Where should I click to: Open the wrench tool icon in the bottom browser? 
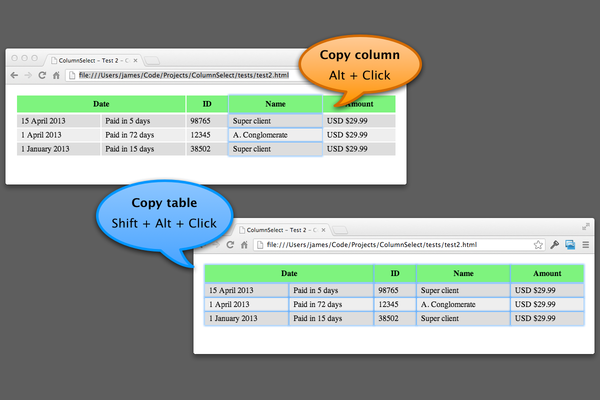(555, 245)
